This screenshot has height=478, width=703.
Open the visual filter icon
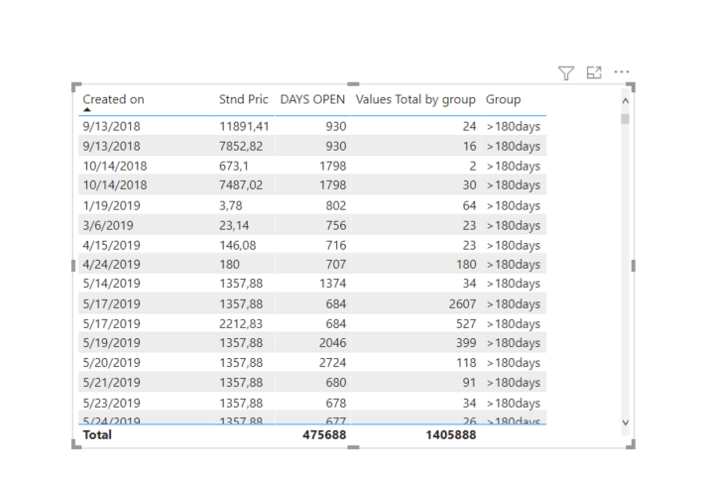(566, 73)
